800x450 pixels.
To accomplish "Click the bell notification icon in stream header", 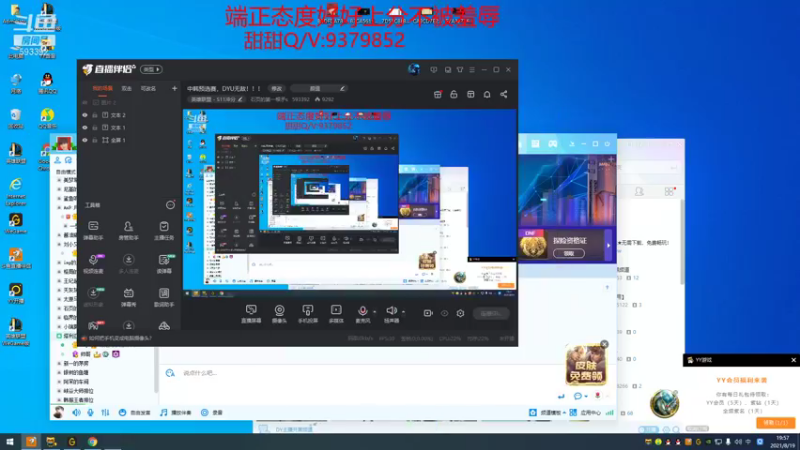I will (487, 94).
